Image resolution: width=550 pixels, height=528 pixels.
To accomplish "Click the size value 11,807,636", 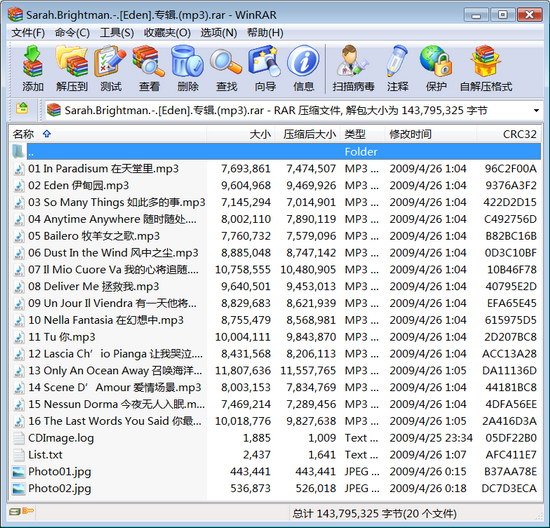I will pos(243,371).
